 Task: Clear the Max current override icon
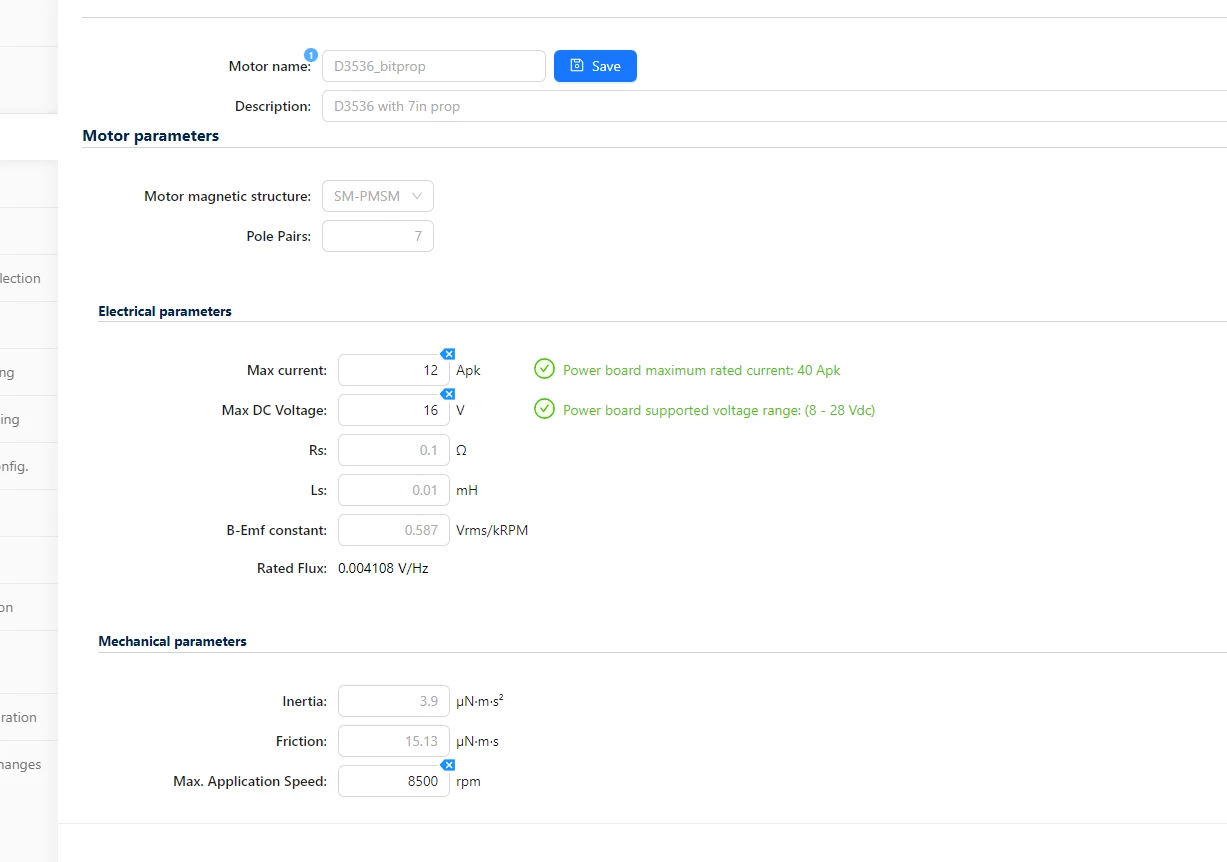[449, 354]
